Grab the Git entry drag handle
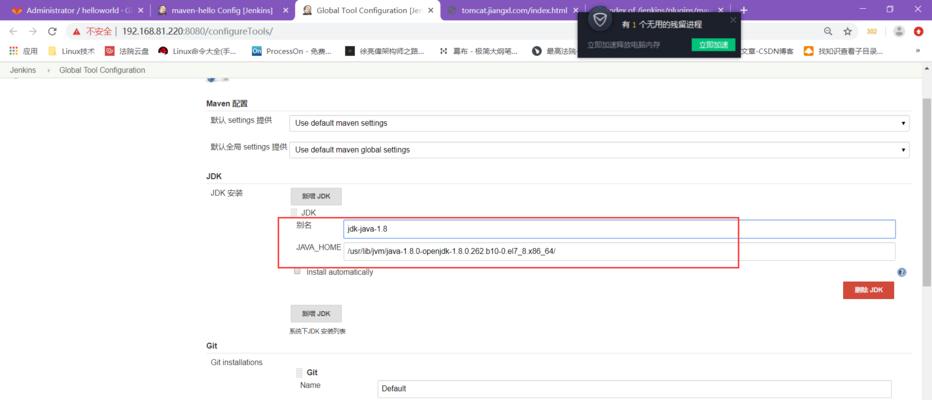Screen dimensions: 932x400 (x=300, y=373)
